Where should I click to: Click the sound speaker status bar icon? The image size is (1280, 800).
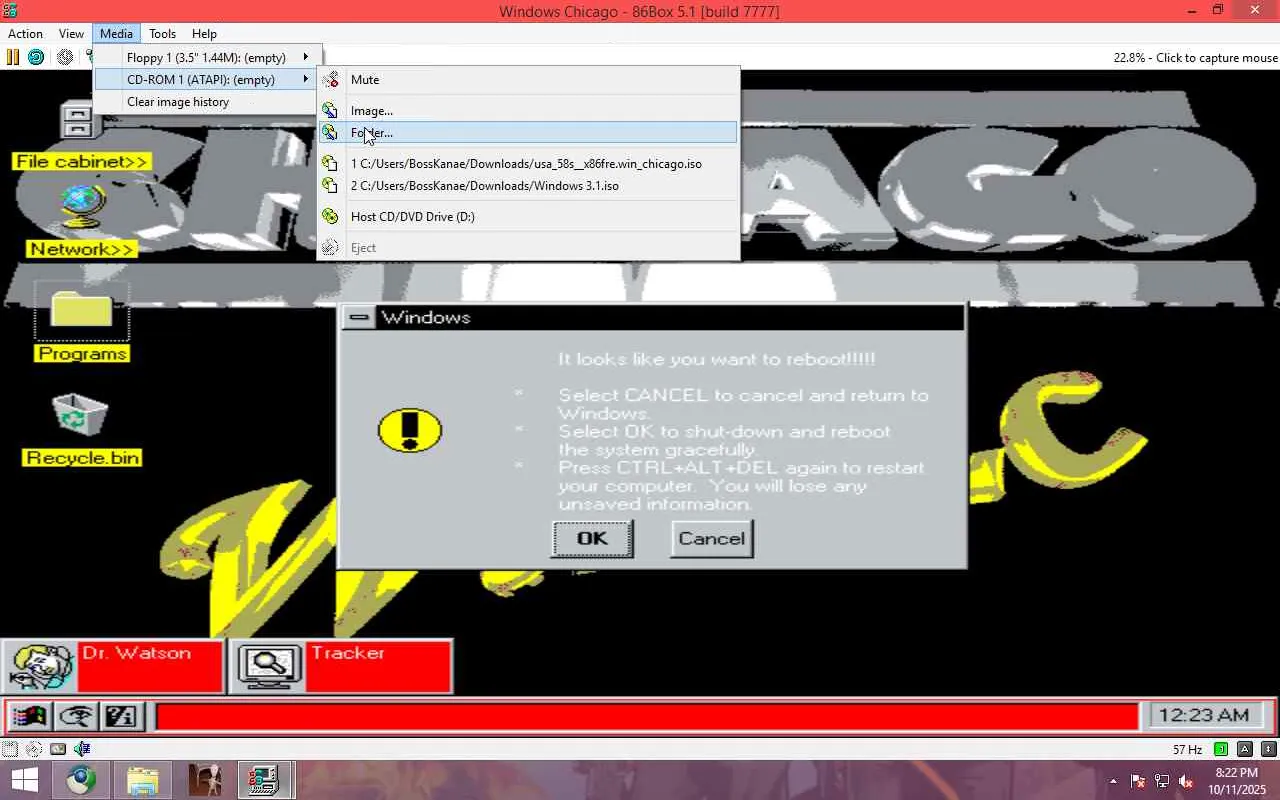(82, 749)
